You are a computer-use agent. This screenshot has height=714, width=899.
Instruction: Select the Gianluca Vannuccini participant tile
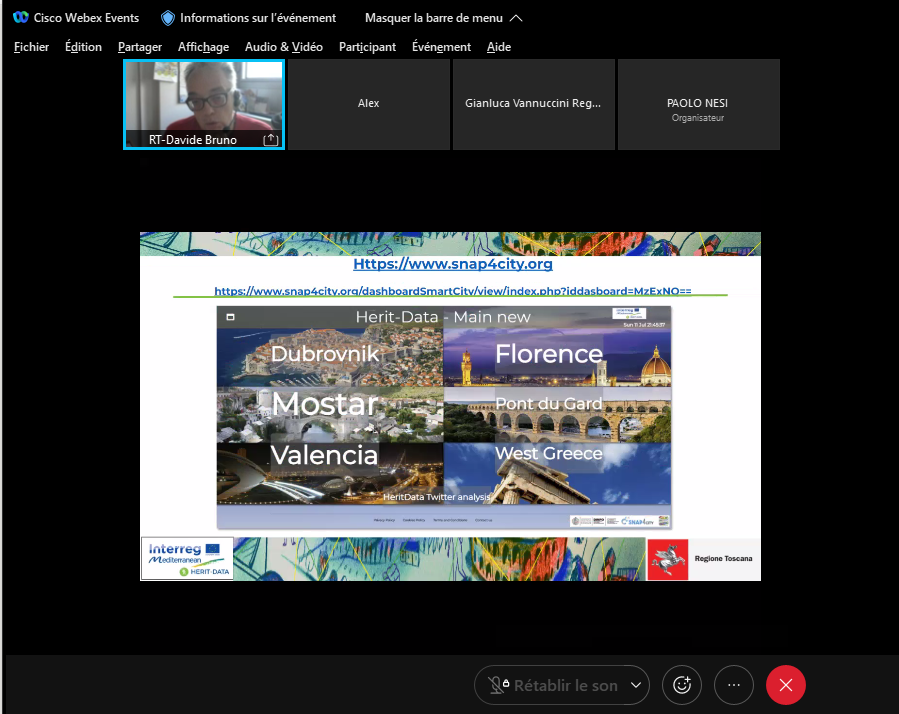coord(533,104)
